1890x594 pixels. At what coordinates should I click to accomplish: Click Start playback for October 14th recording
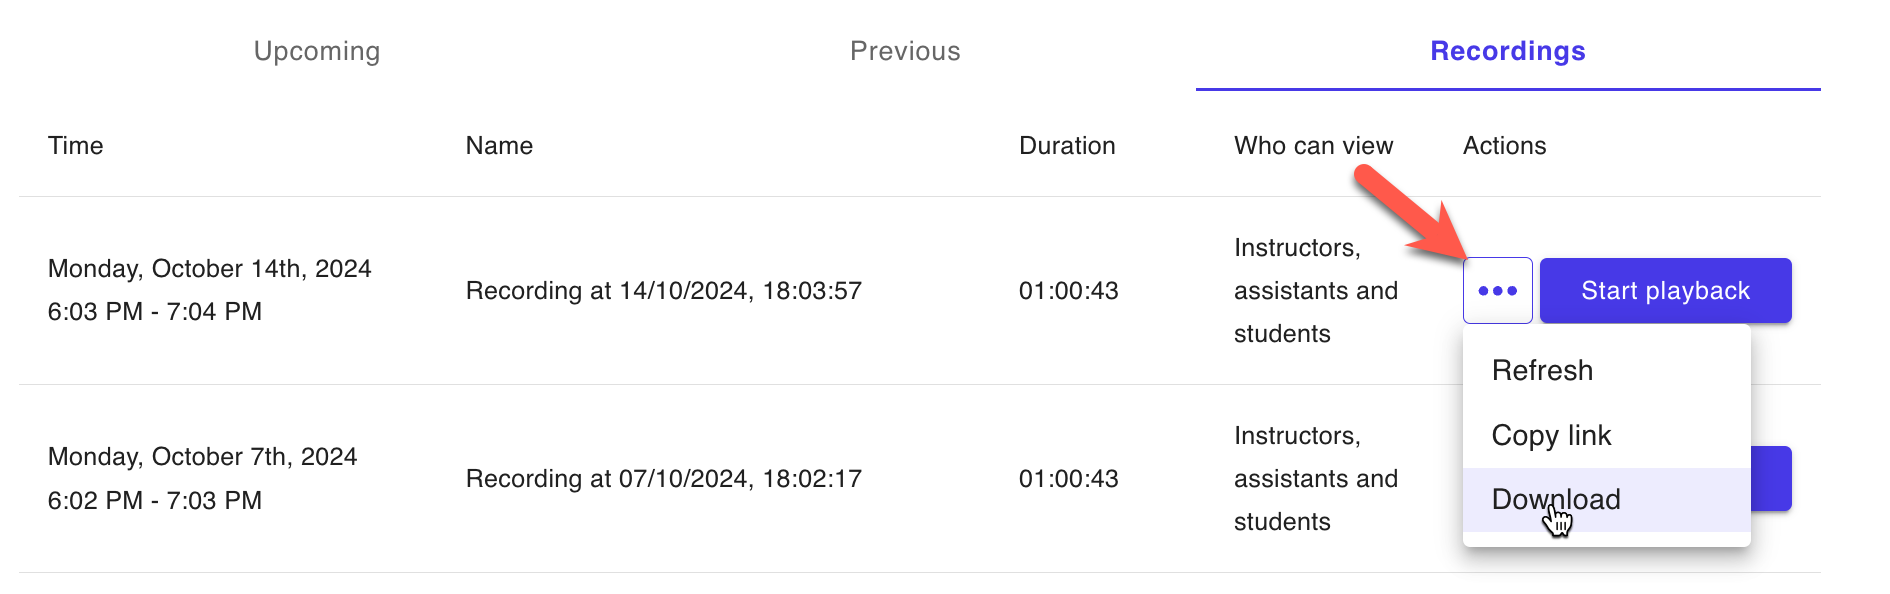(1665, 290)
